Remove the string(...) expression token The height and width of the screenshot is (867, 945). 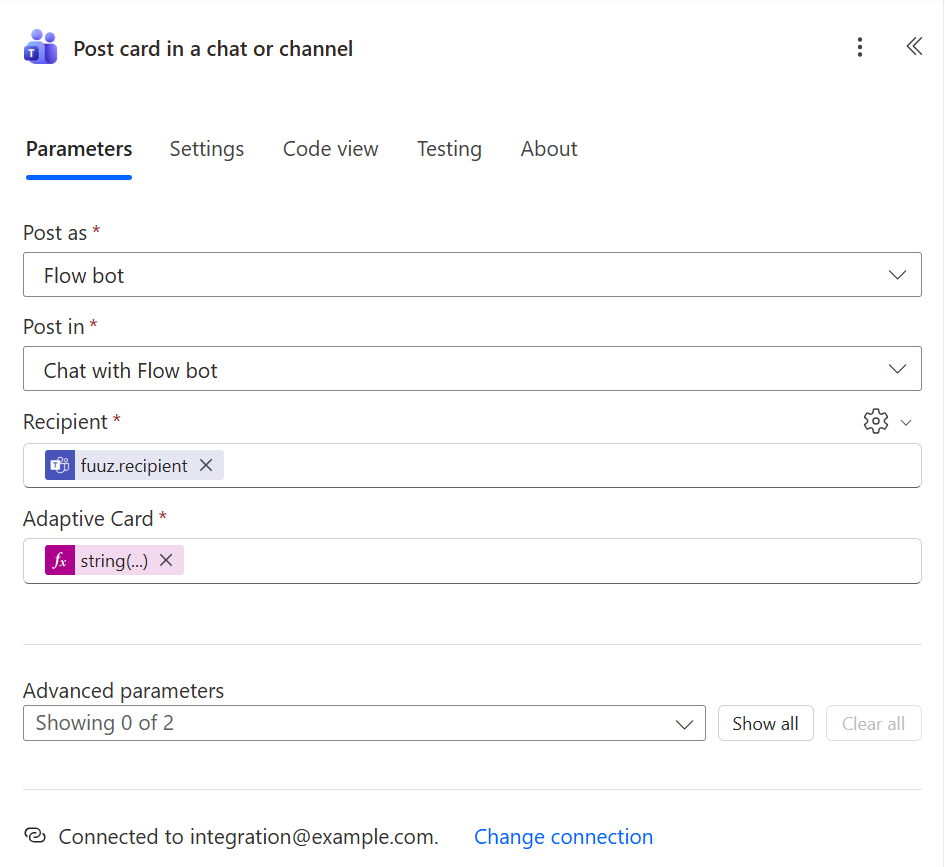pyautogui.click(x=166, y=560)
